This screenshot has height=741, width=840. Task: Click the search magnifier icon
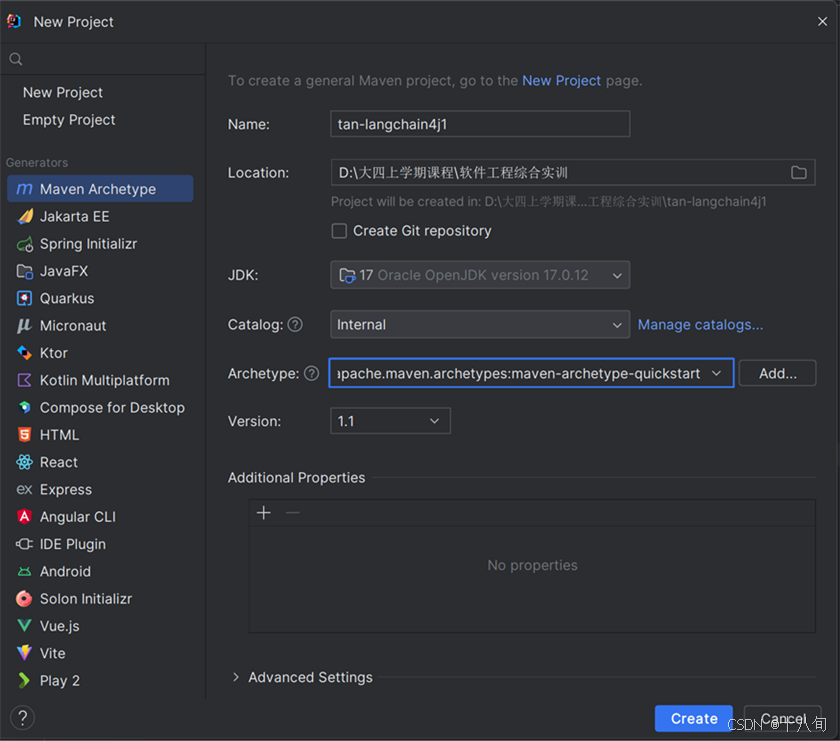[16, 59]
